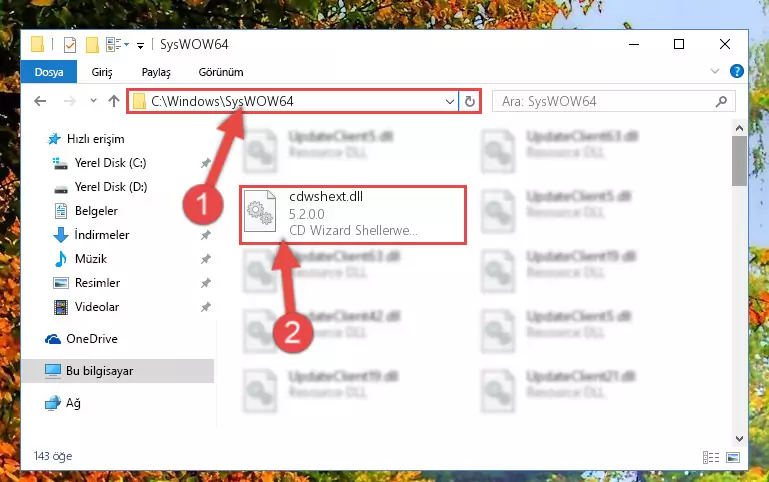Click the vertical scrollbar thumb
Image resolution: width=769 pixels, height=482 pixels.
pyautogui.click(x=739, y=161)
